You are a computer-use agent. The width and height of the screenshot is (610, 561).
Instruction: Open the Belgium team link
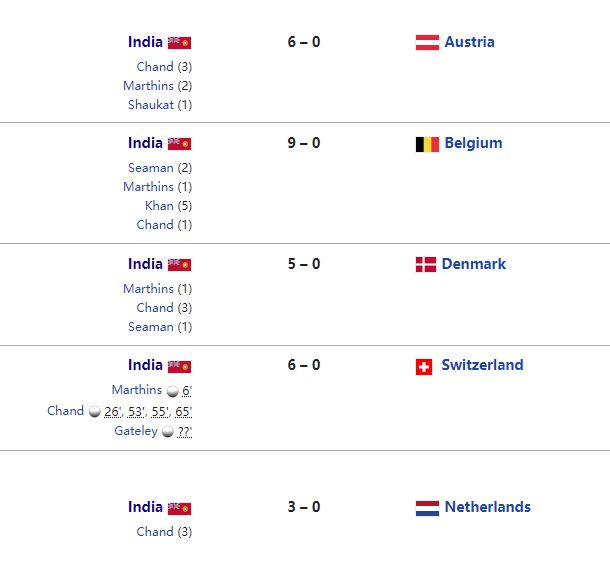(473, 143)
